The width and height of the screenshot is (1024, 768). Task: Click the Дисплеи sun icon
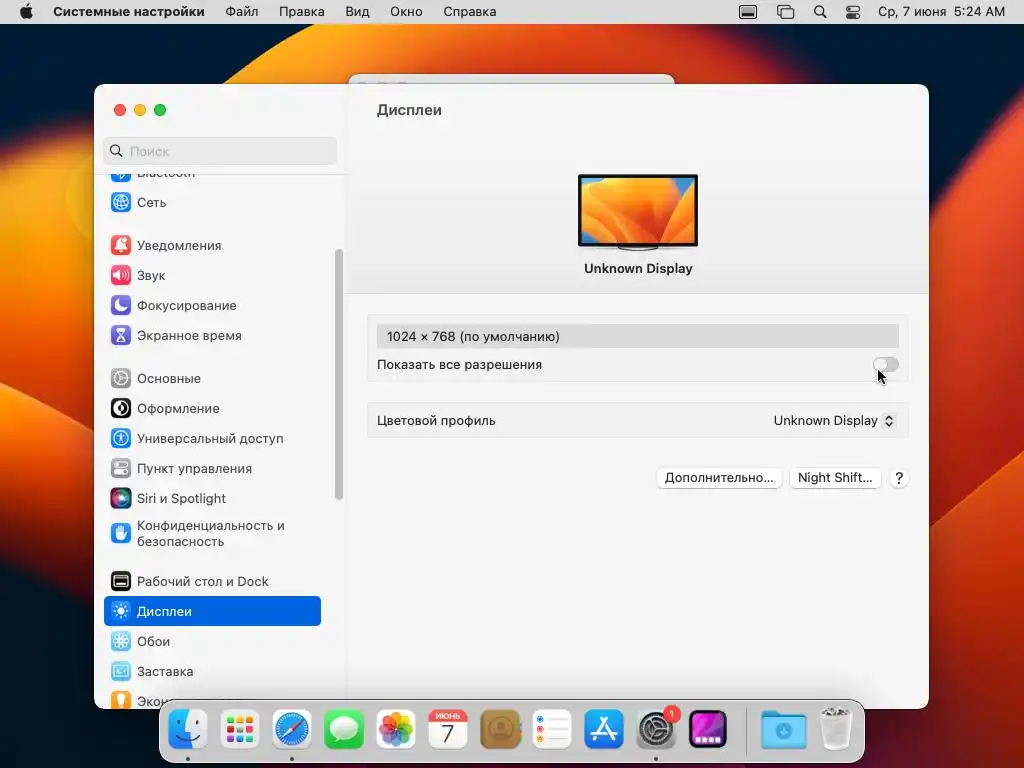click(121, 611)
